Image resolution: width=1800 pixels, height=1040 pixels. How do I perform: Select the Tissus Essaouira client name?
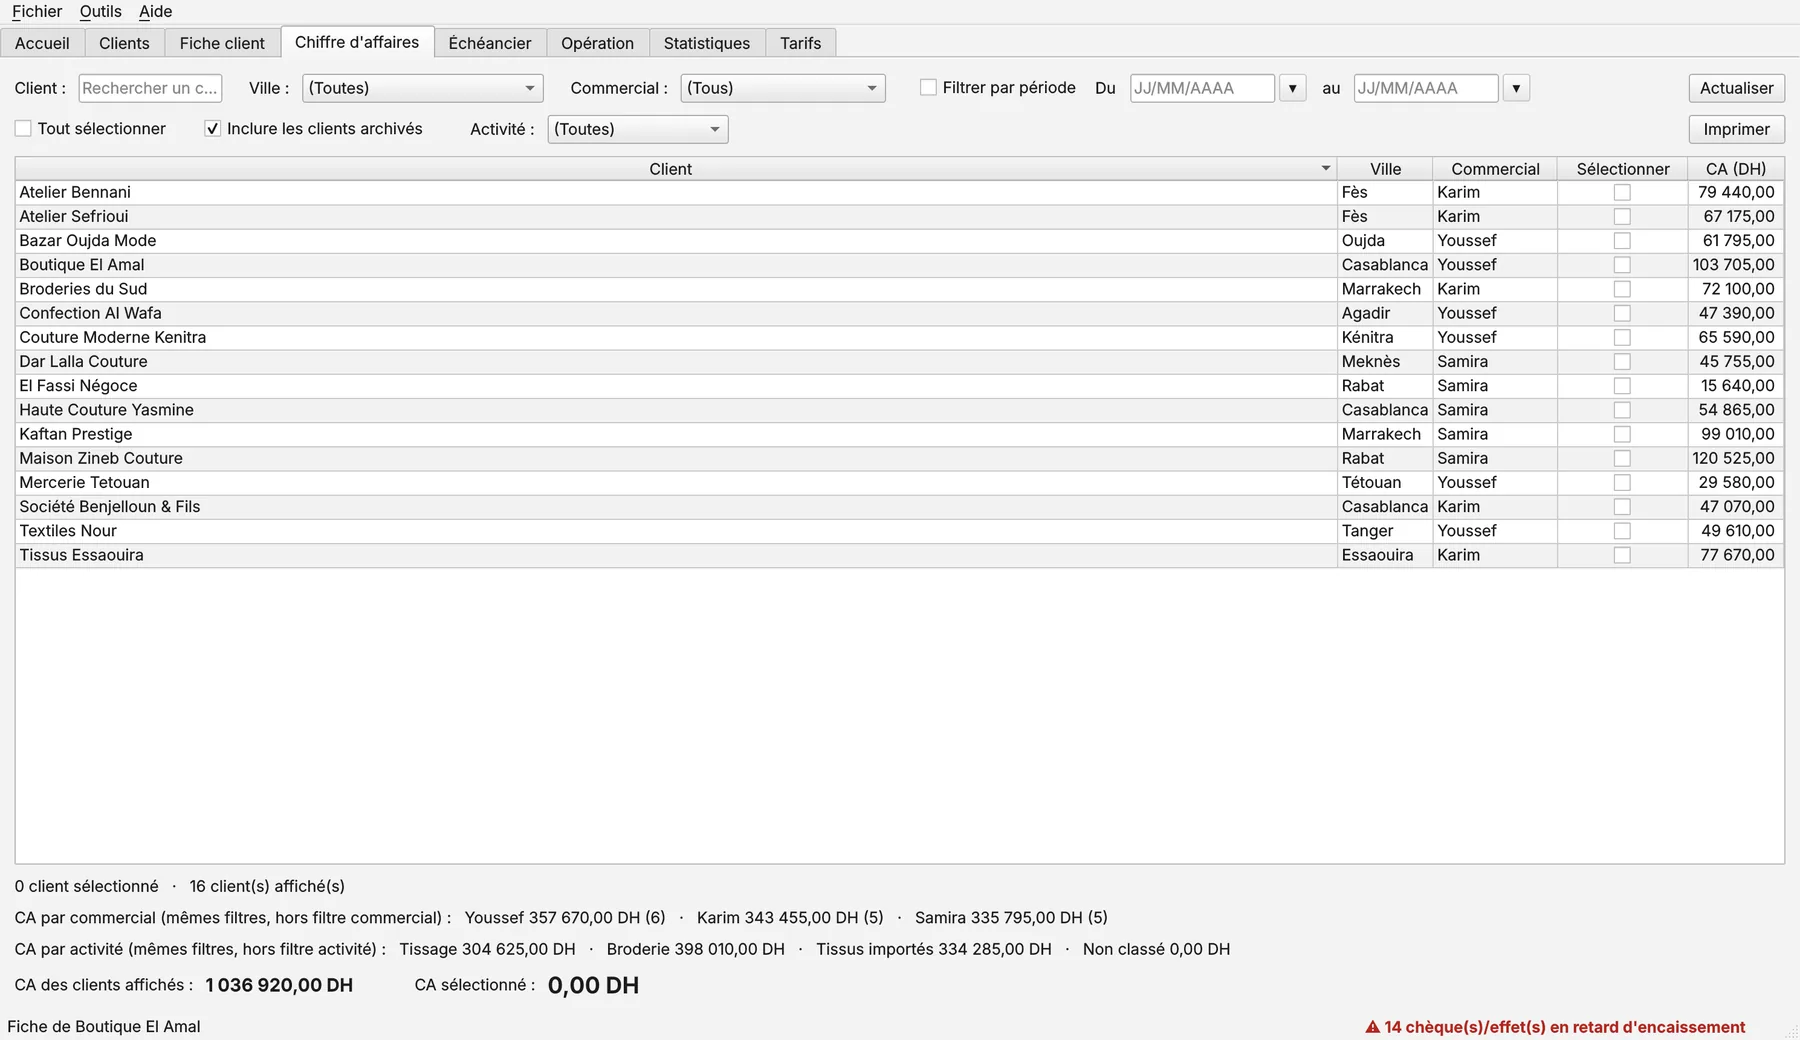81,555
